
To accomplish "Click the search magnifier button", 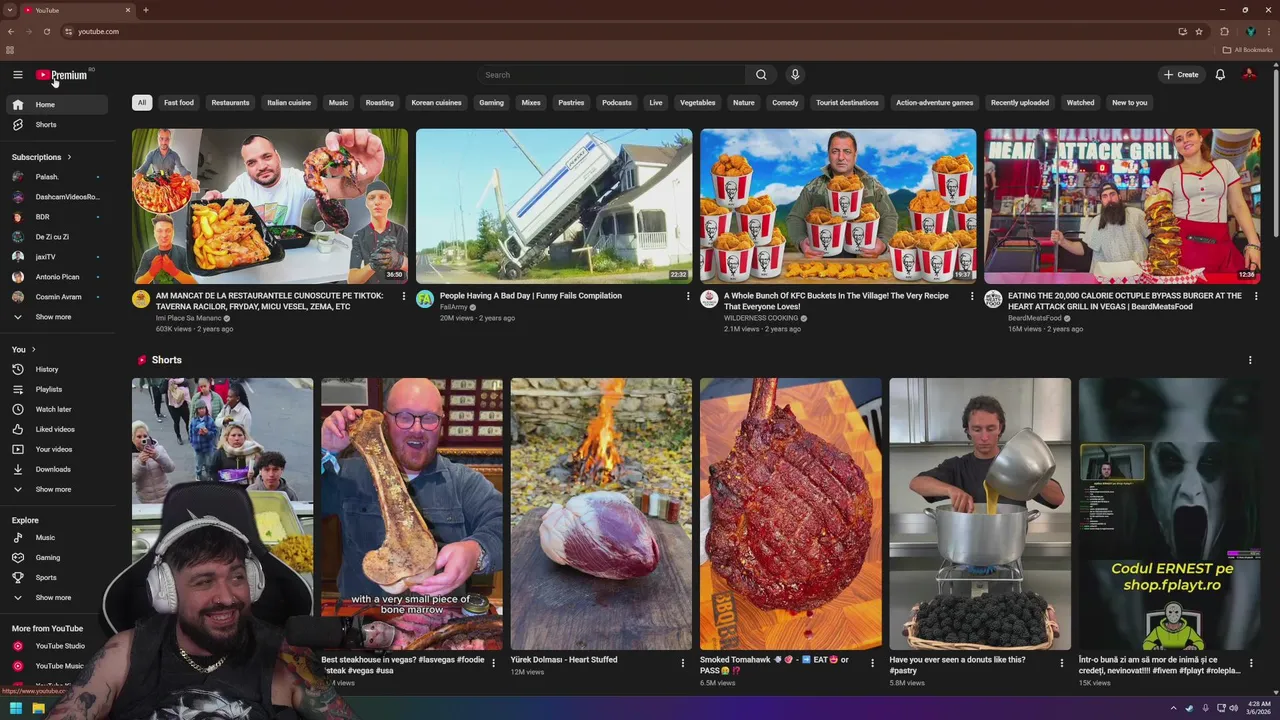I will click(x=761, y=75).
